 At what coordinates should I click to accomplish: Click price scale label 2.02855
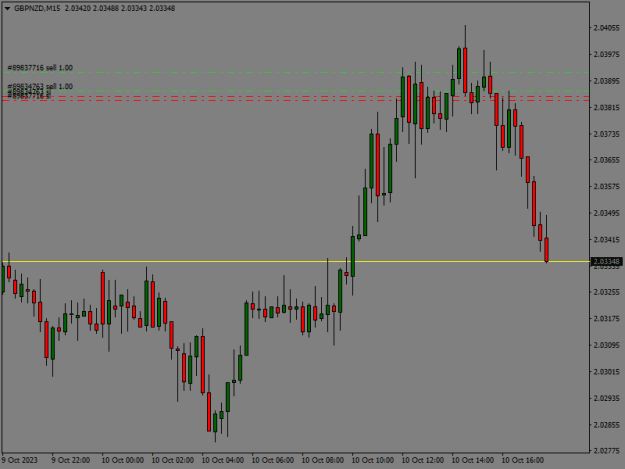coord(607,425)
